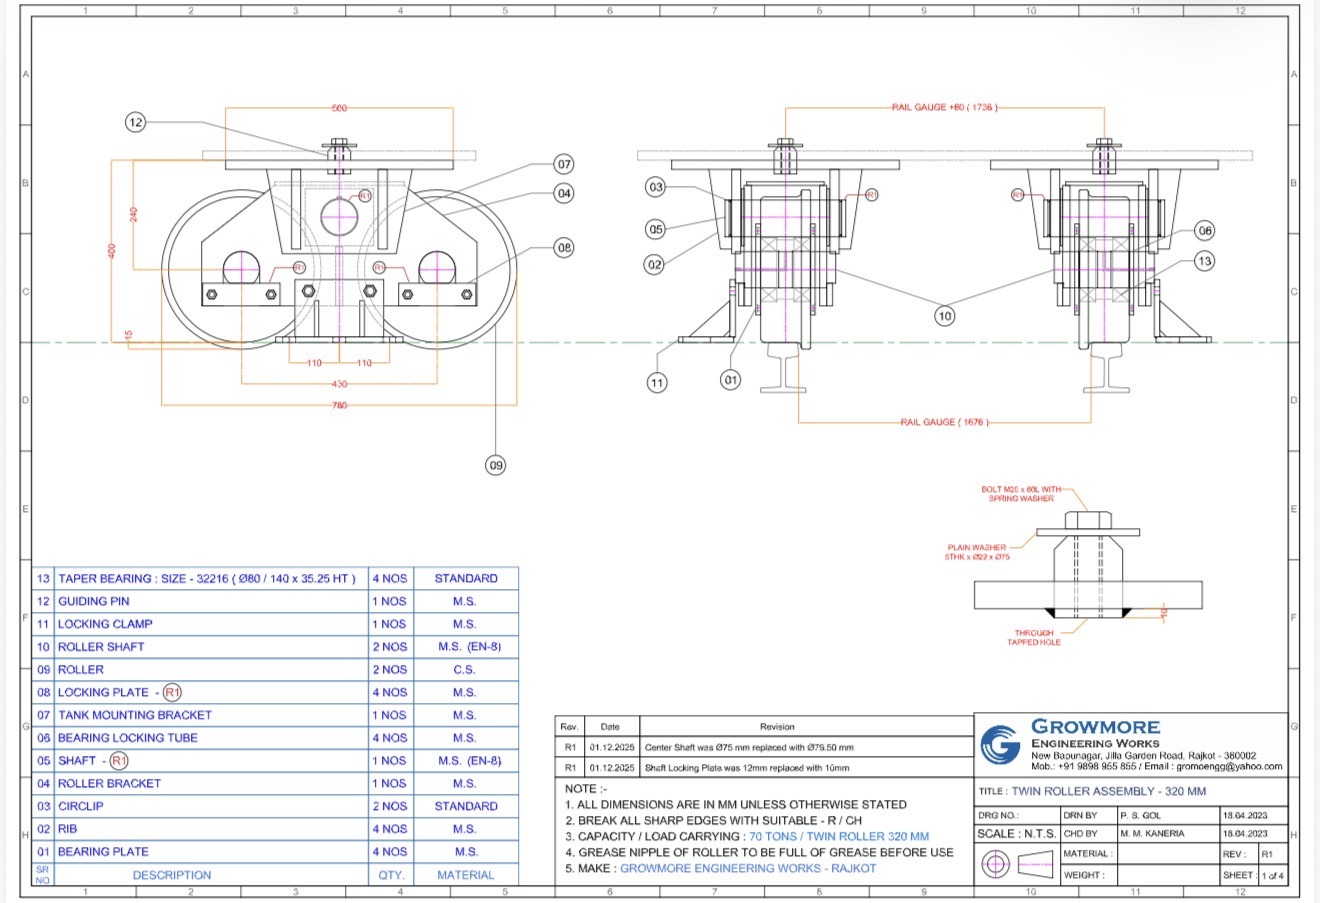Click the 'BEARING PLATE' description cell
Viewport: 1320px width, 903px height.
point(212,852)
